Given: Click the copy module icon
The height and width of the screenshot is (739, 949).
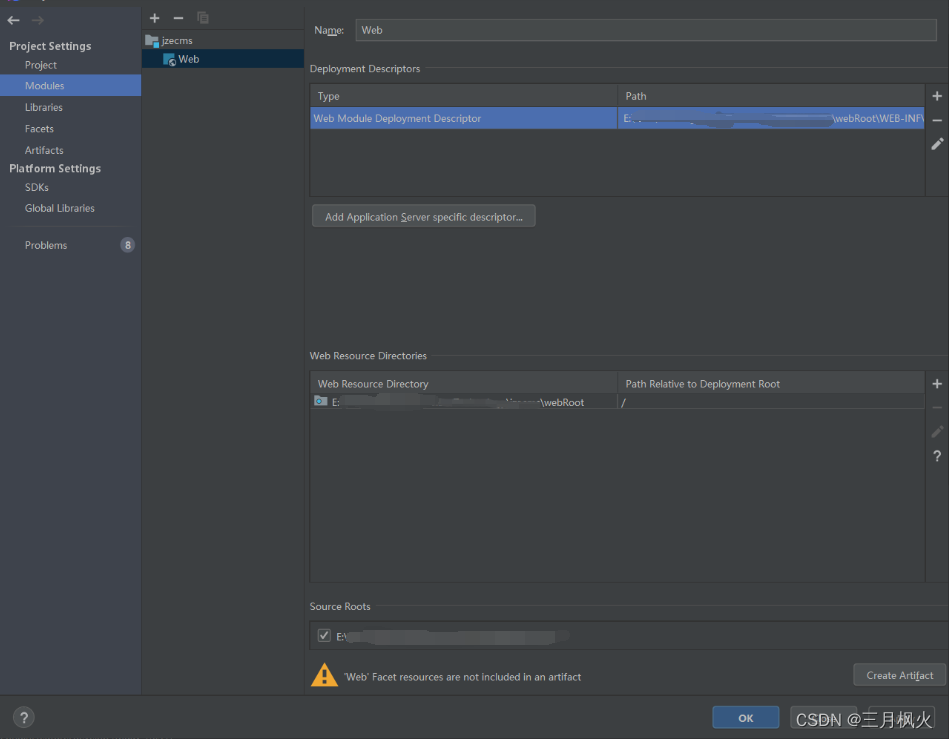Looking at the screenshot, I should click(203, 18).
